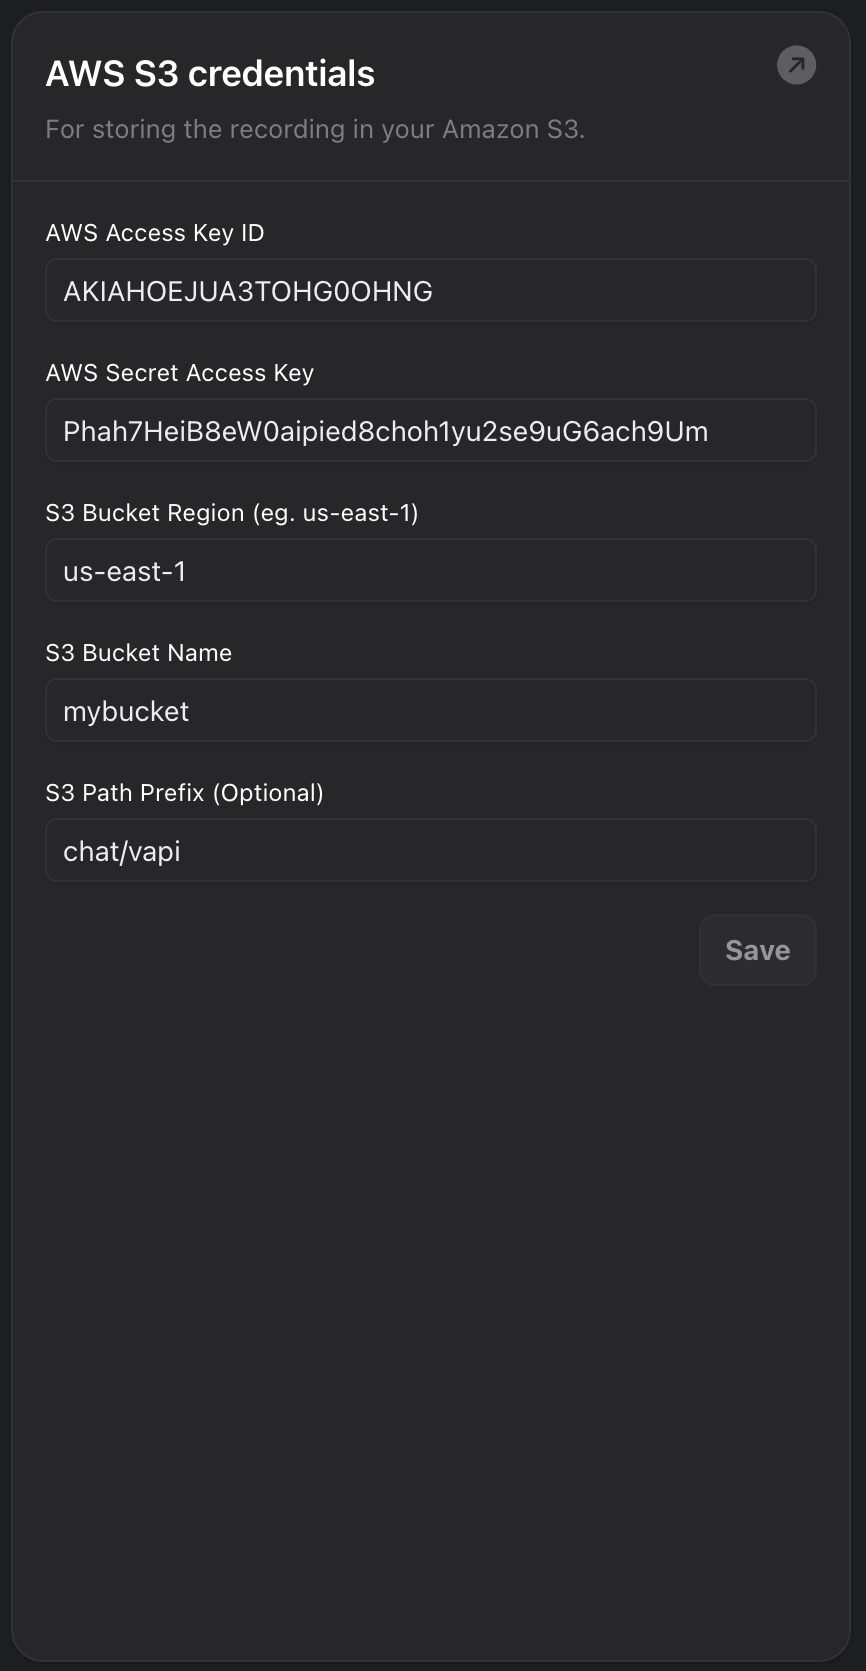The width and height of the screenshot is (866, 1671).
Task: Click the secret key value starting with Phah7
Action: click(385, 431)
